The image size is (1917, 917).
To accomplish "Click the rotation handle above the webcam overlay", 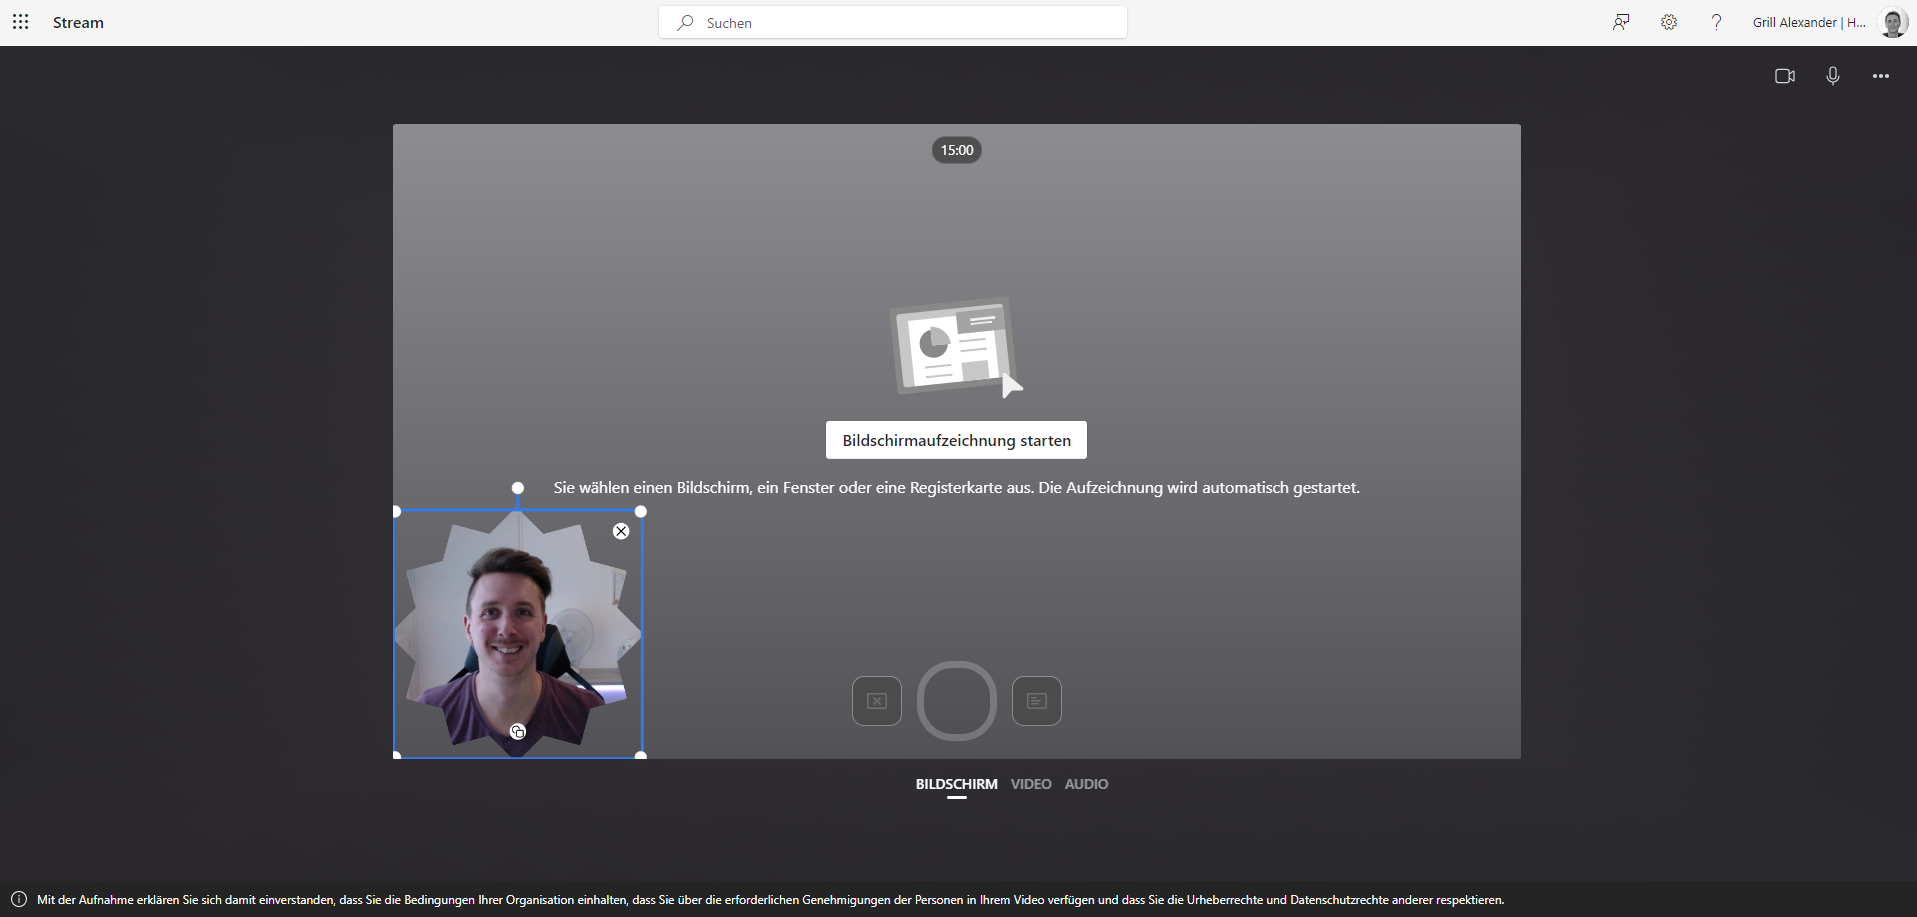I will click(518, 488).
